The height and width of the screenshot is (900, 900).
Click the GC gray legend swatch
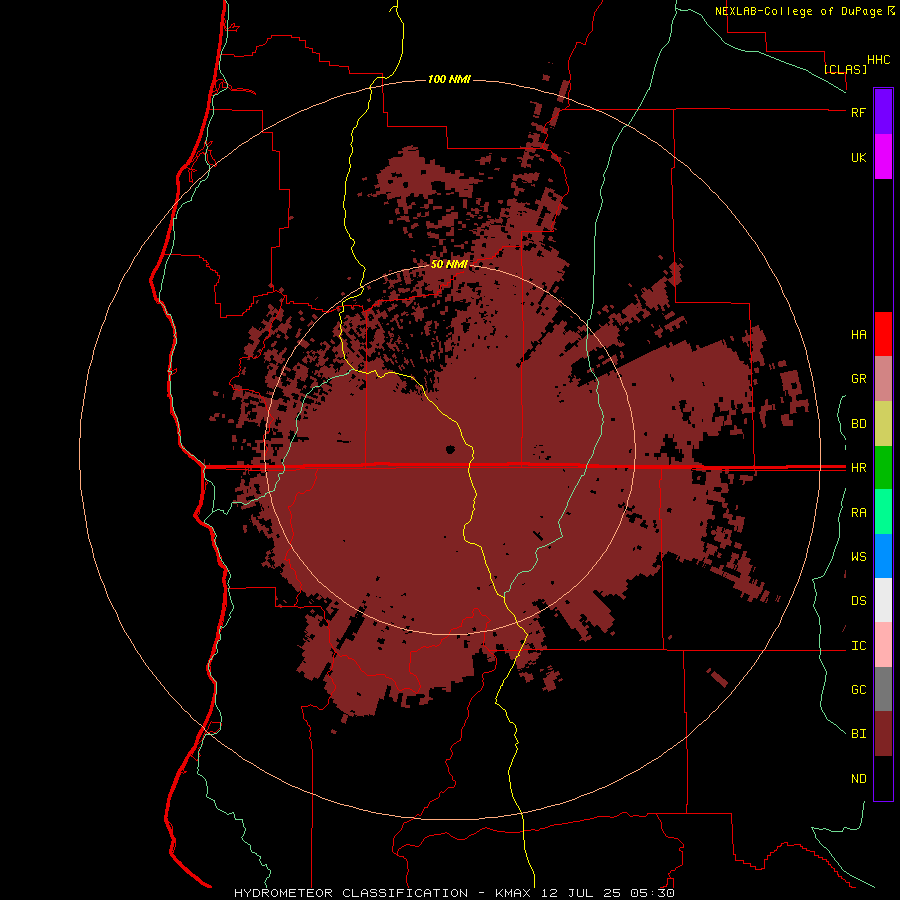coord(883,689)
